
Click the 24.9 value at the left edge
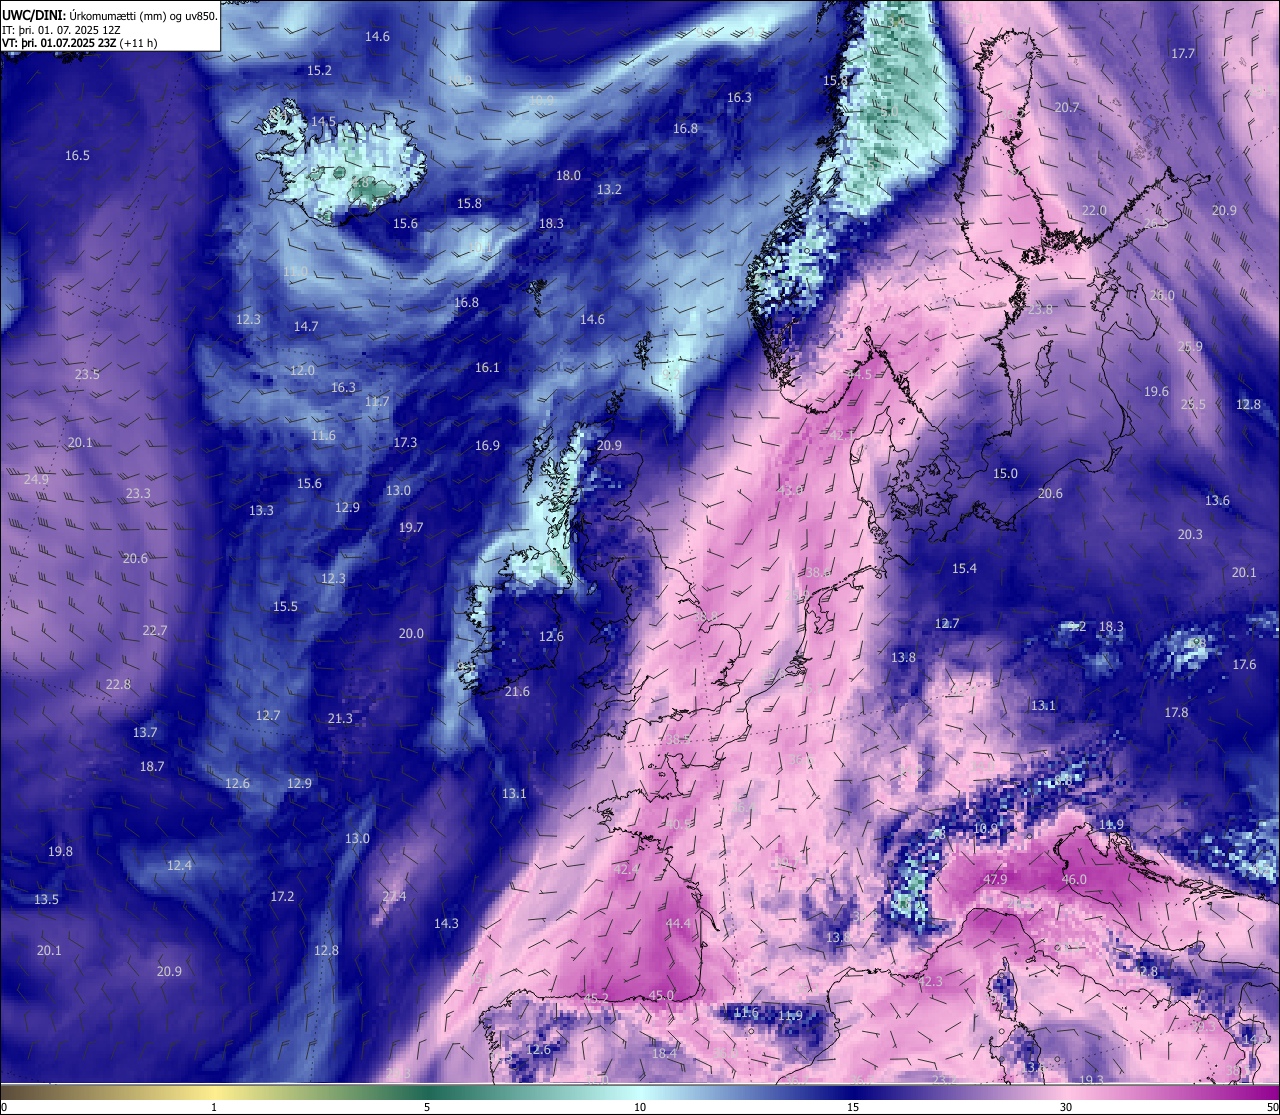(36, 480)
